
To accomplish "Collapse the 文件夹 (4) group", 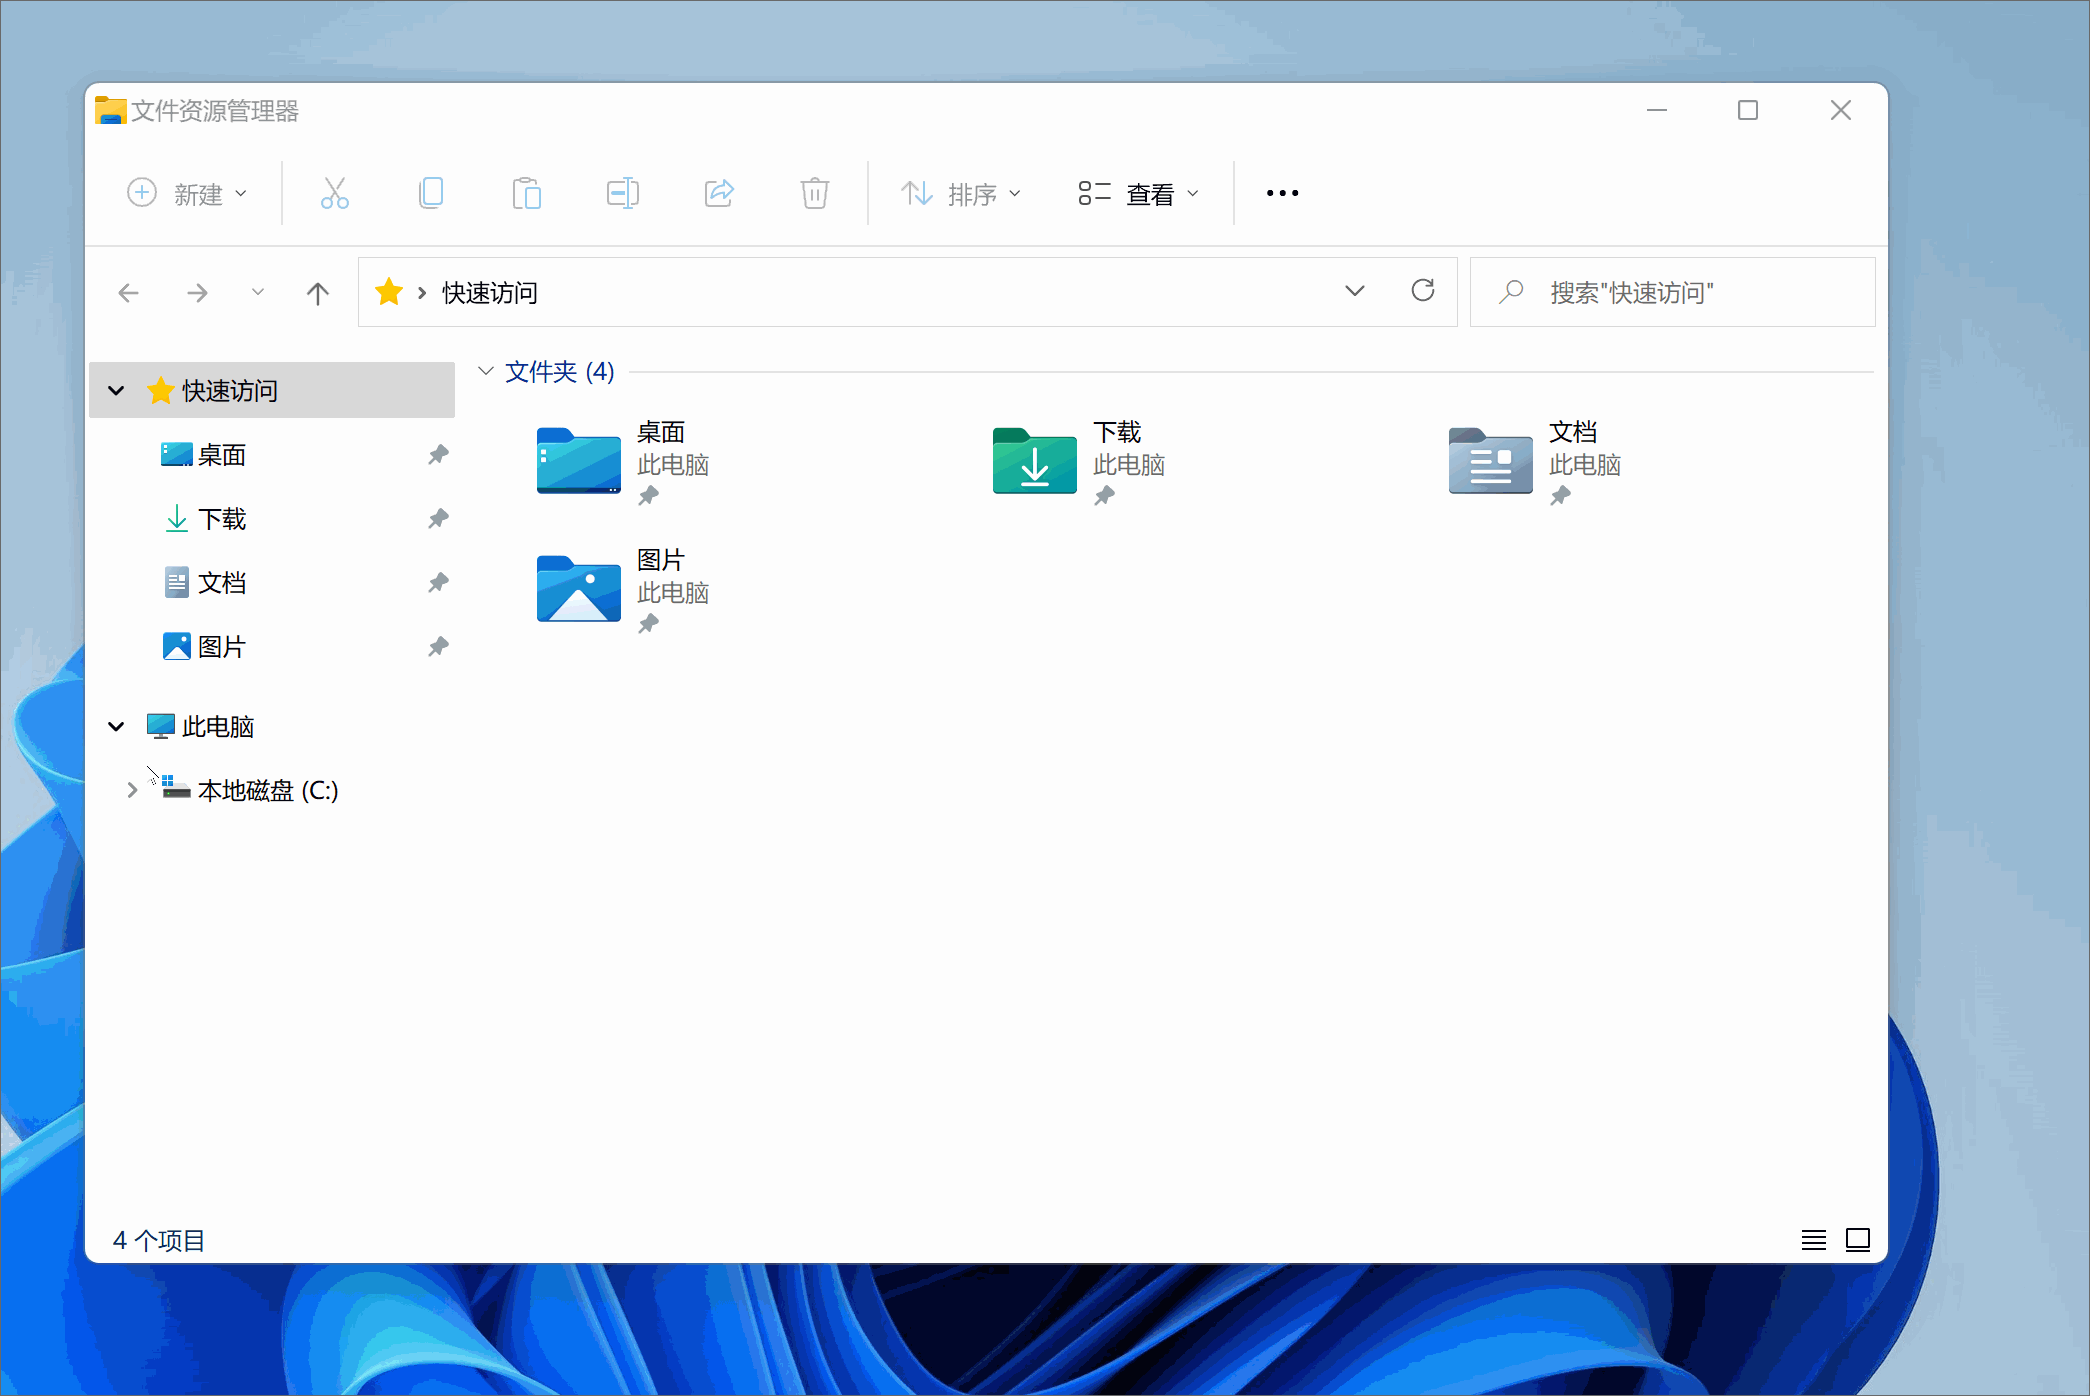I will pyautogui.click(x=486, y=371).
